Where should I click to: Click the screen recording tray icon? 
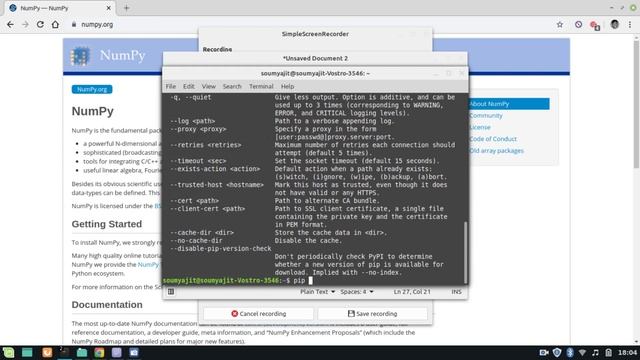coord(544,353)
